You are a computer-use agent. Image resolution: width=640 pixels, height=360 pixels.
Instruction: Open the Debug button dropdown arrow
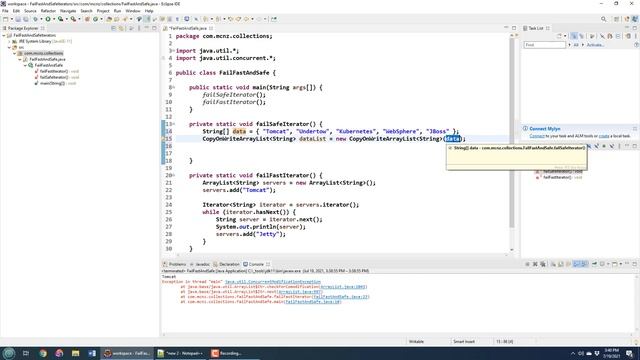(x=41, y=19)
